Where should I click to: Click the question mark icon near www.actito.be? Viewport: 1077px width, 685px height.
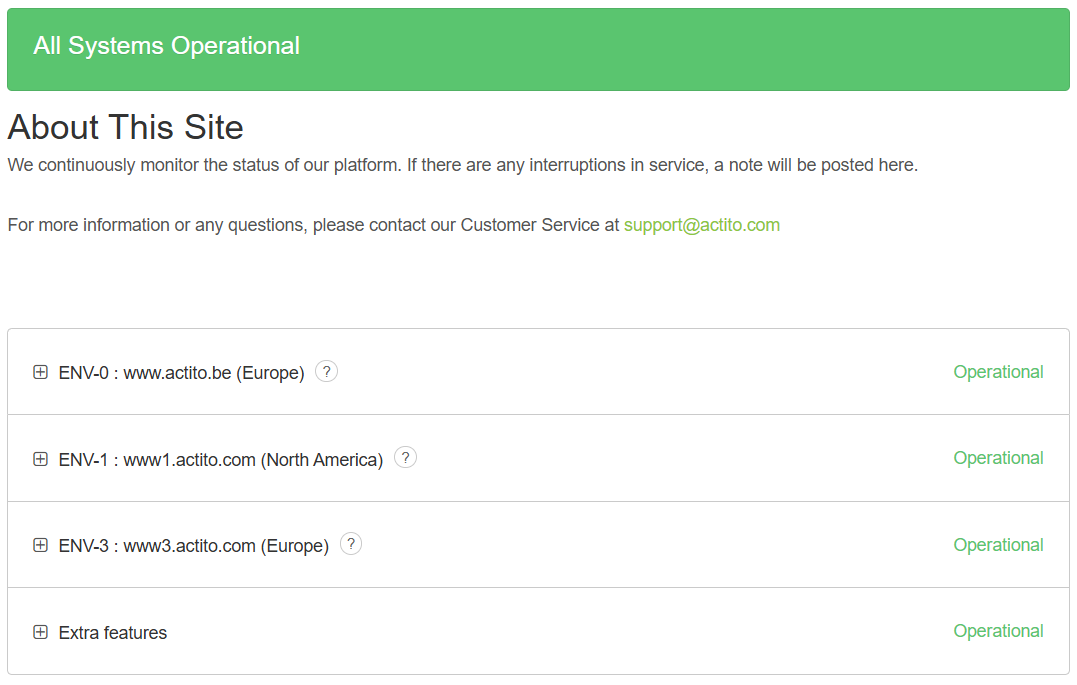[x=326, y=371]
